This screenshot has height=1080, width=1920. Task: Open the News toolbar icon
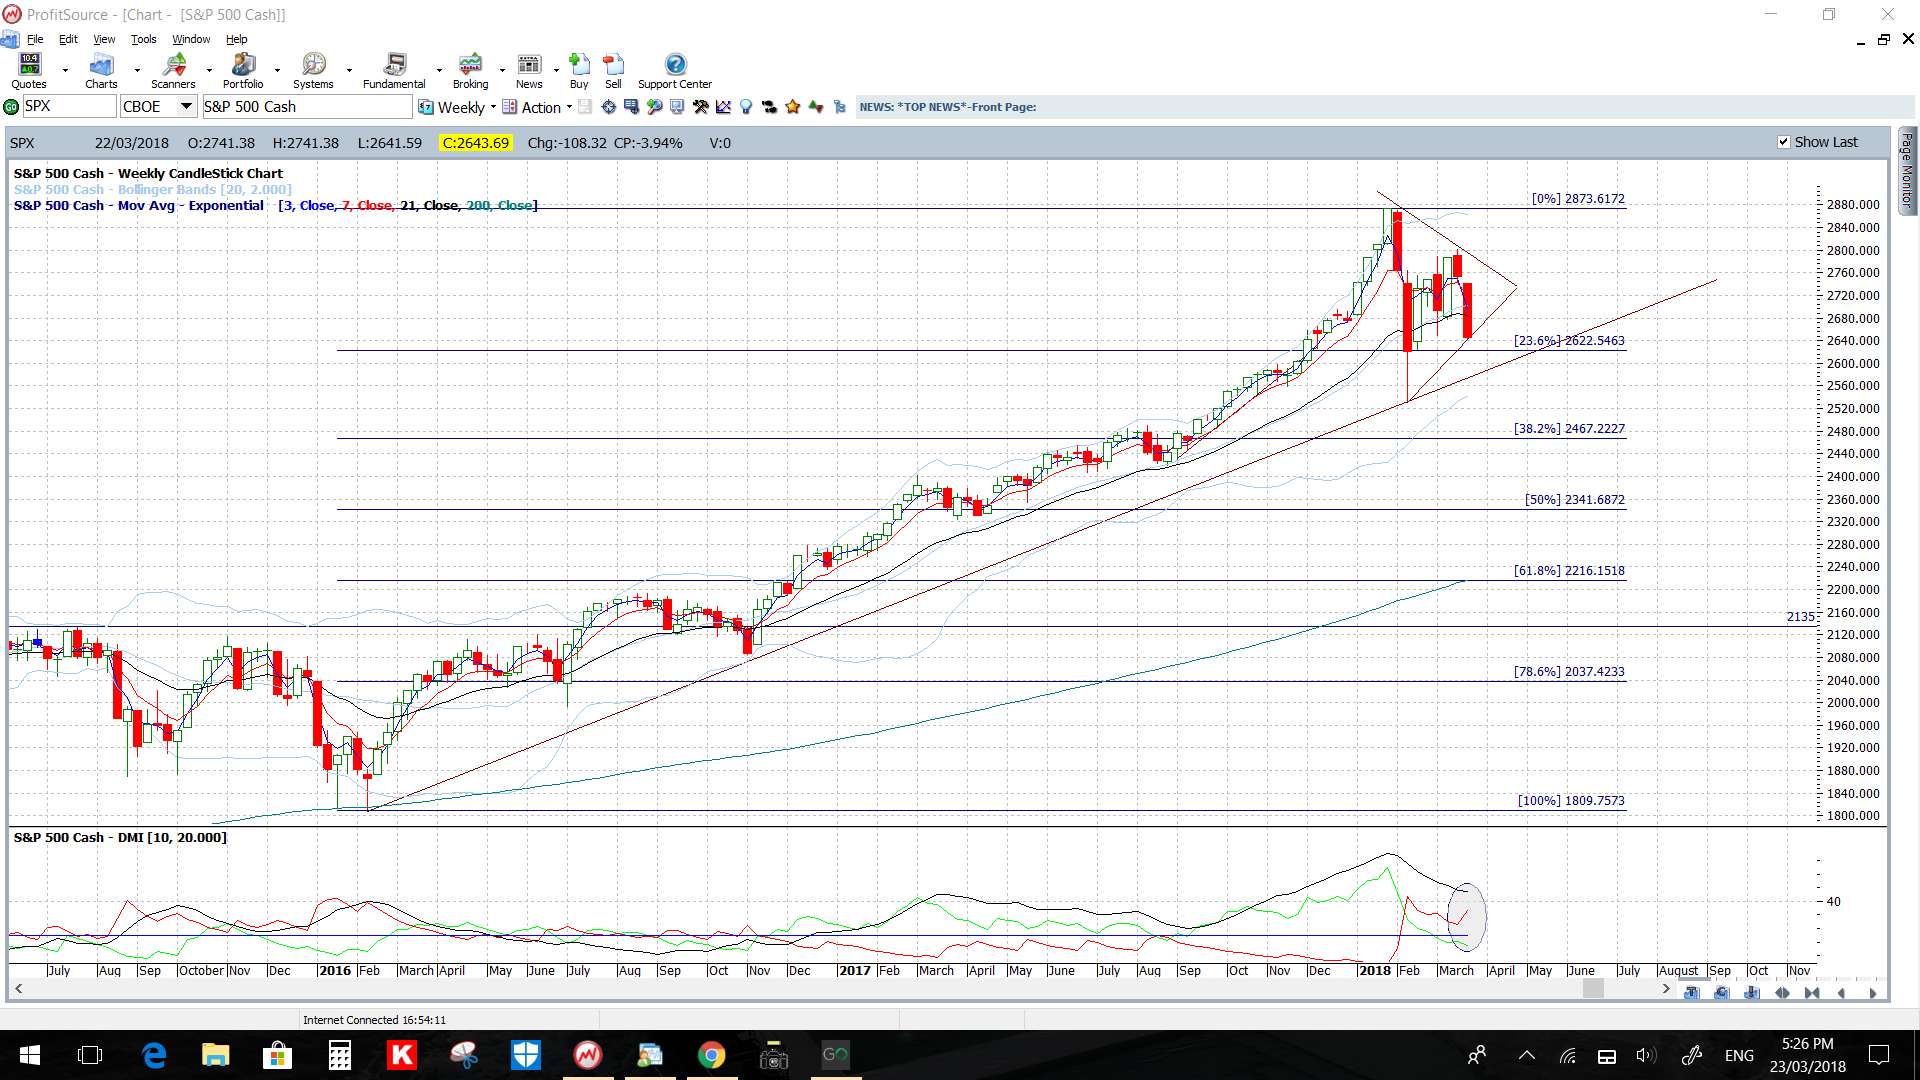529,65
